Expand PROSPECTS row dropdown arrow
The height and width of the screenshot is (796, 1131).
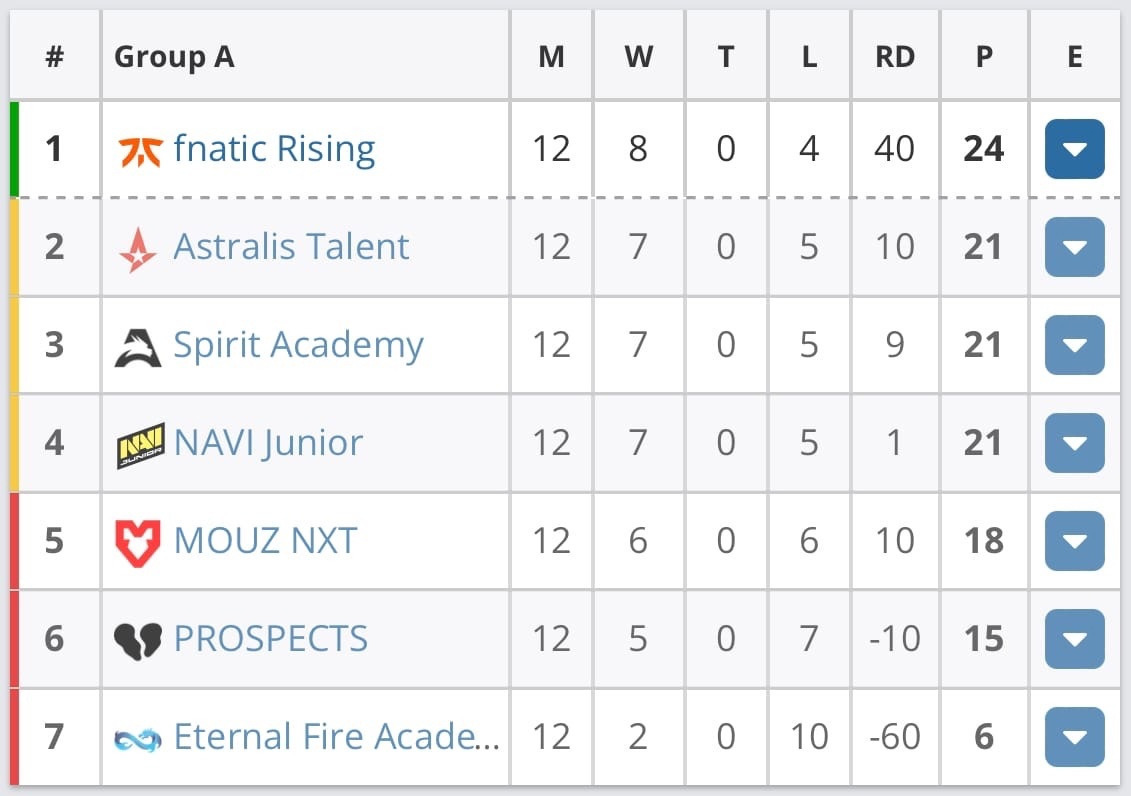point(1074,639)
